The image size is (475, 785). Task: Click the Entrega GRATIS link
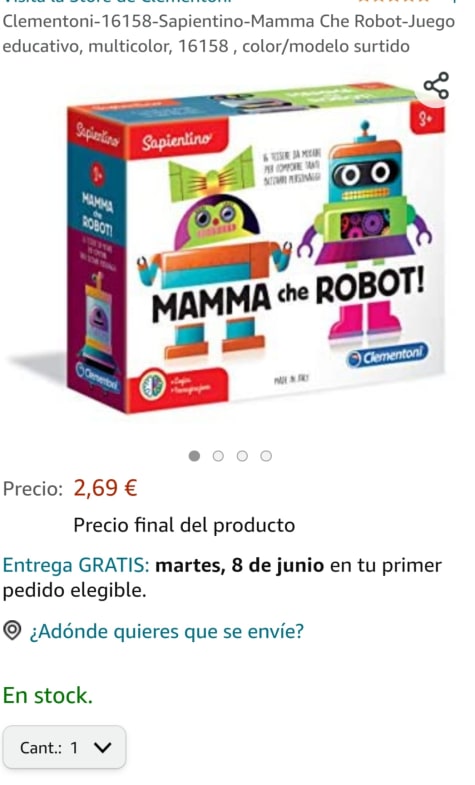click(x=76, y=565)
